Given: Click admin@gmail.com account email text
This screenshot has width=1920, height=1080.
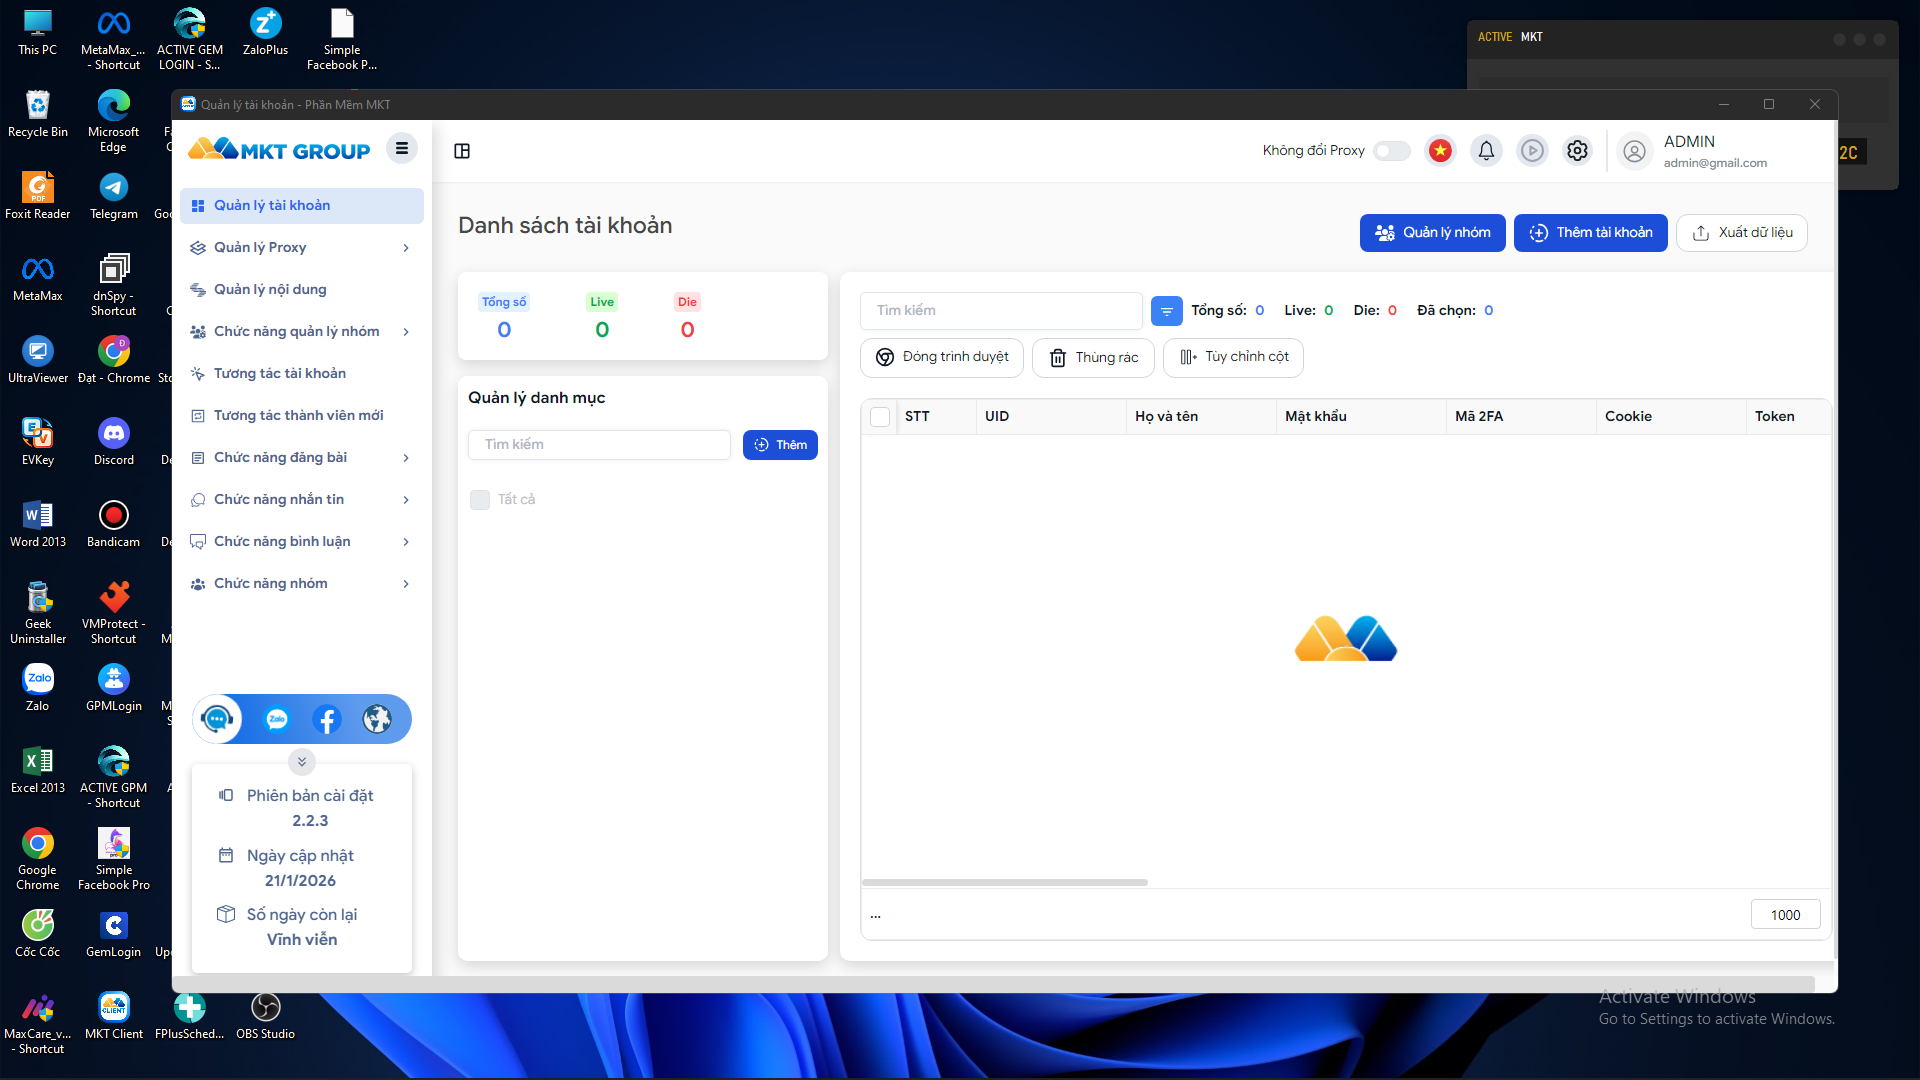Looking at the screenshot, I should (1715, 163).
